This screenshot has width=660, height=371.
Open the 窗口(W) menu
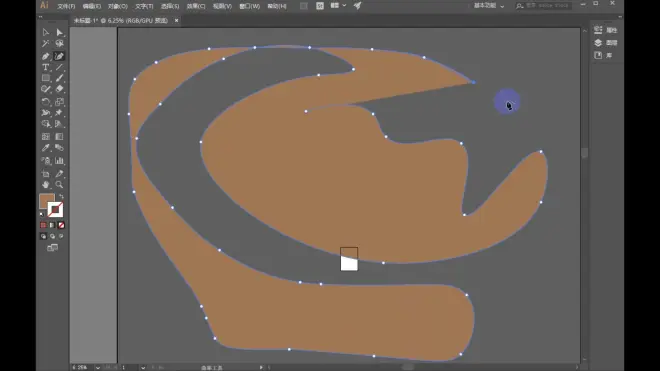(249, 6)
